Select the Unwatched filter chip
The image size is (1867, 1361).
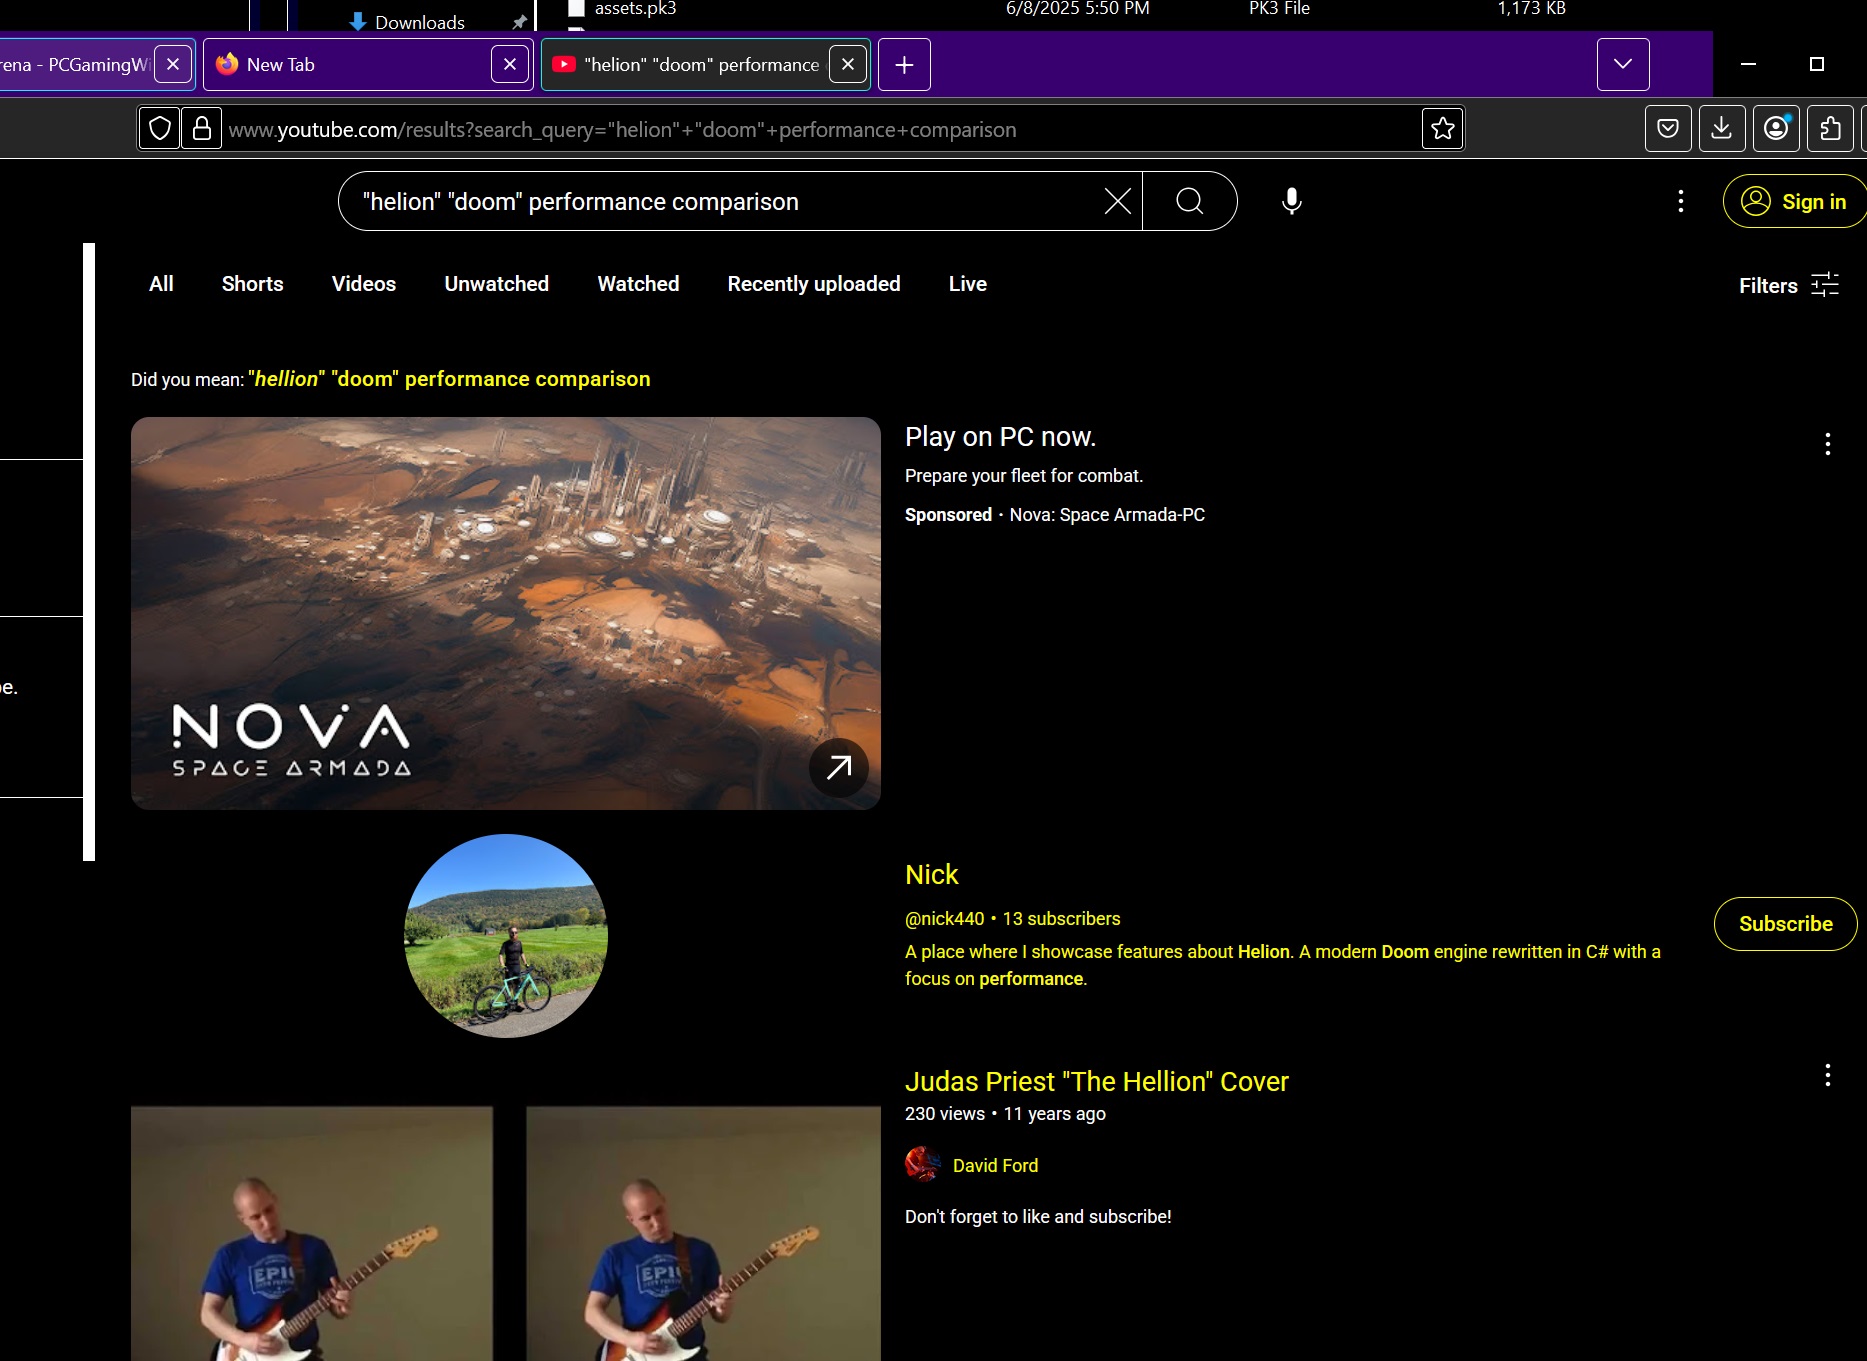[x=497, y=284]
